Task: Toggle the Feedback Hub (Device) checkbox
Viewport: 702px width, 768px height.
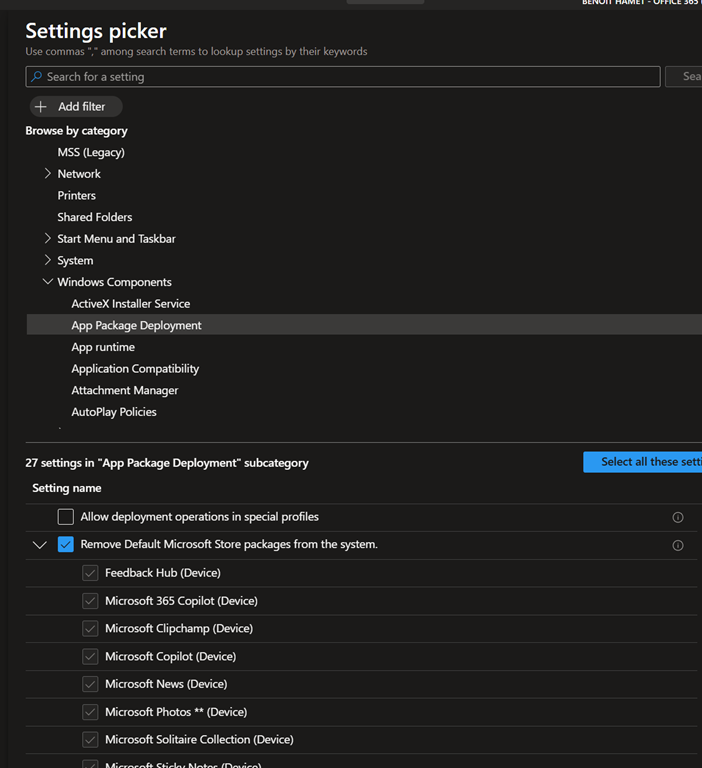Action: [x=90, y=573]
